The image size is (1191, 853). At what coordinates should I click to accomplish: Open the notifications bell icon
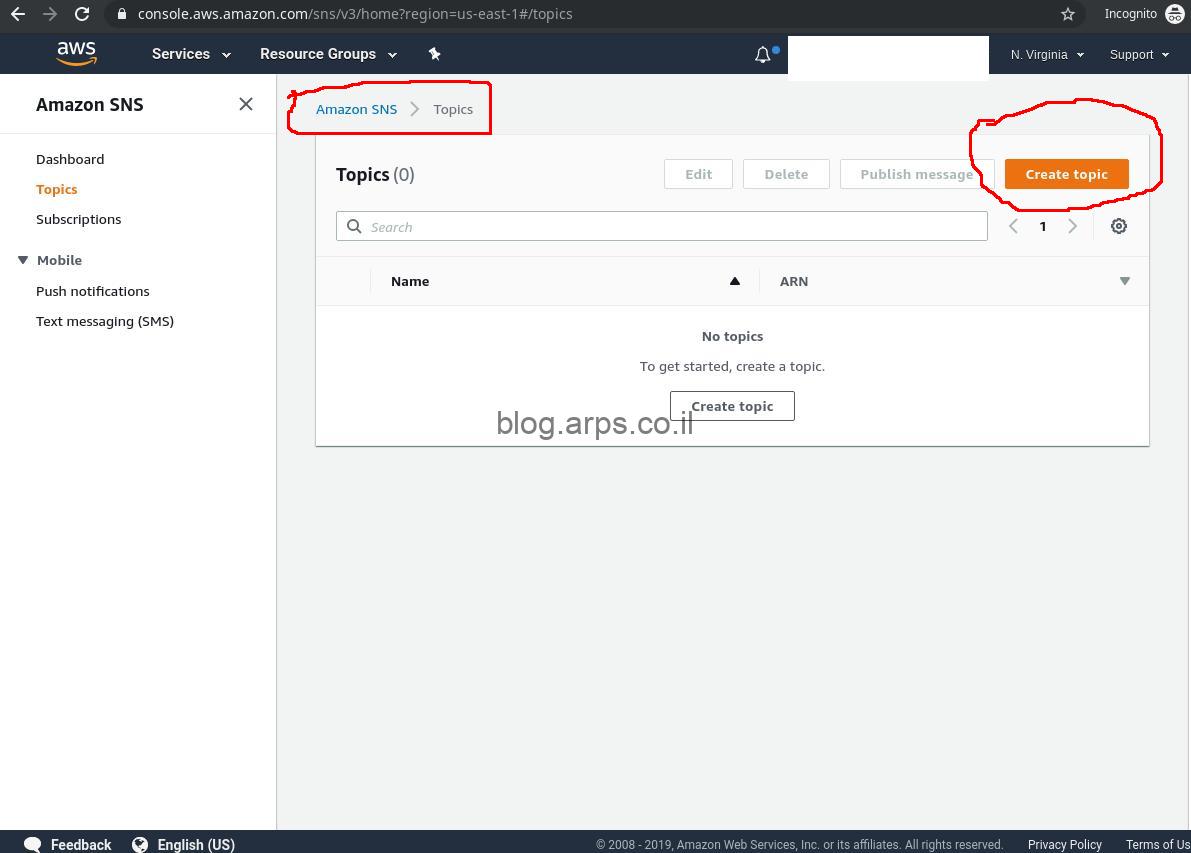pyautogui.click(x=763, y=55)
